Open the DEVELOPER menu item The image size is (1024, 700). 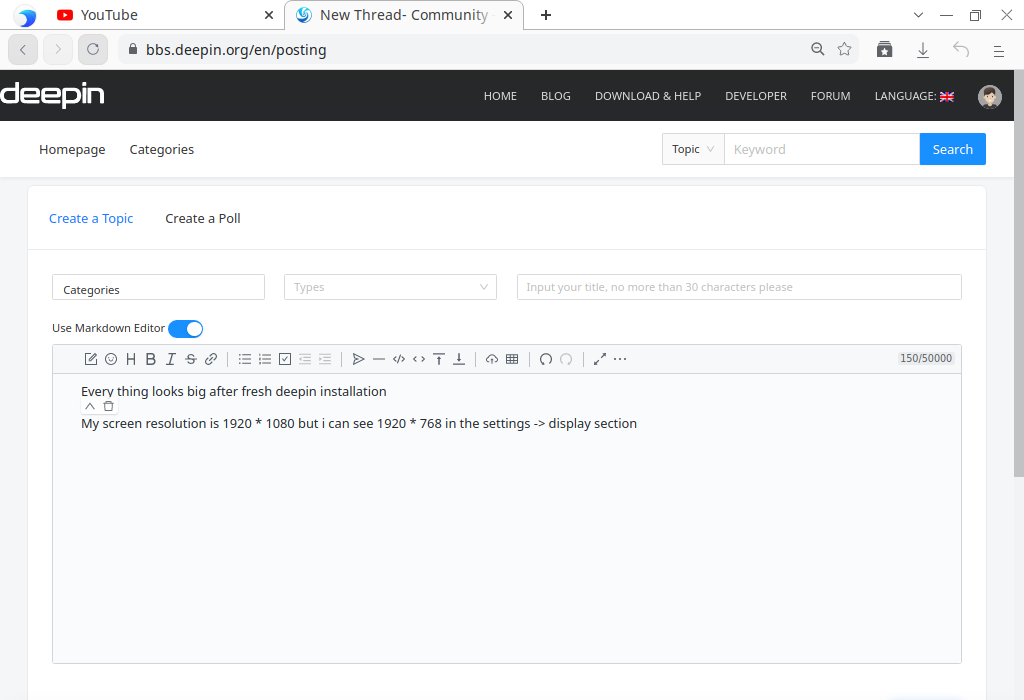pos(756,96)
